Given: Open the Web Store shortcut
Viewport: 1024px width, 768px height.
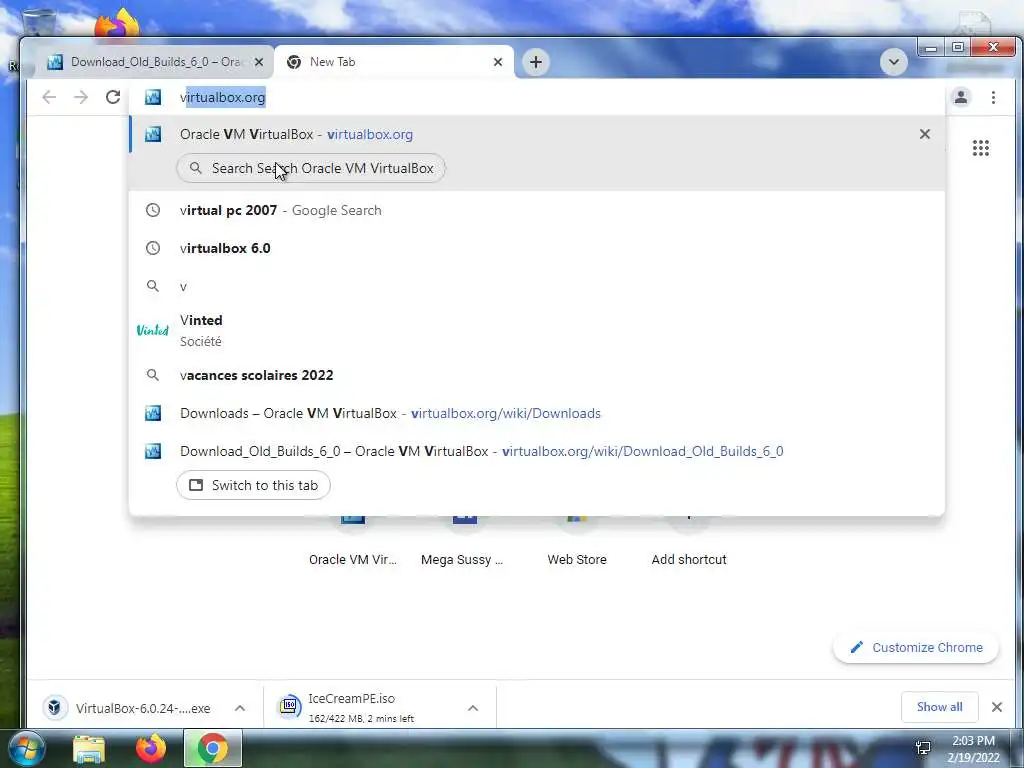Looking at the screenshot, I should click(577, 542).
